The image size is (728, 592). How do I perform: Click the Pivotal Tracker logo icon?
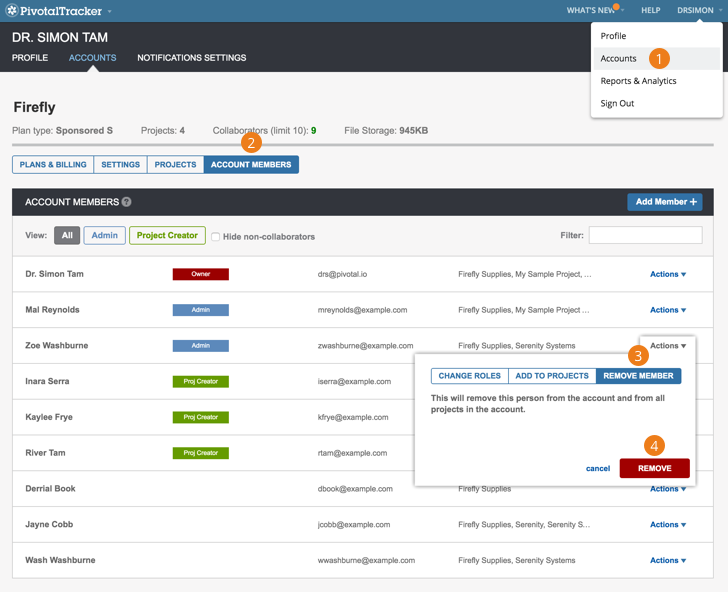[12, 11]
